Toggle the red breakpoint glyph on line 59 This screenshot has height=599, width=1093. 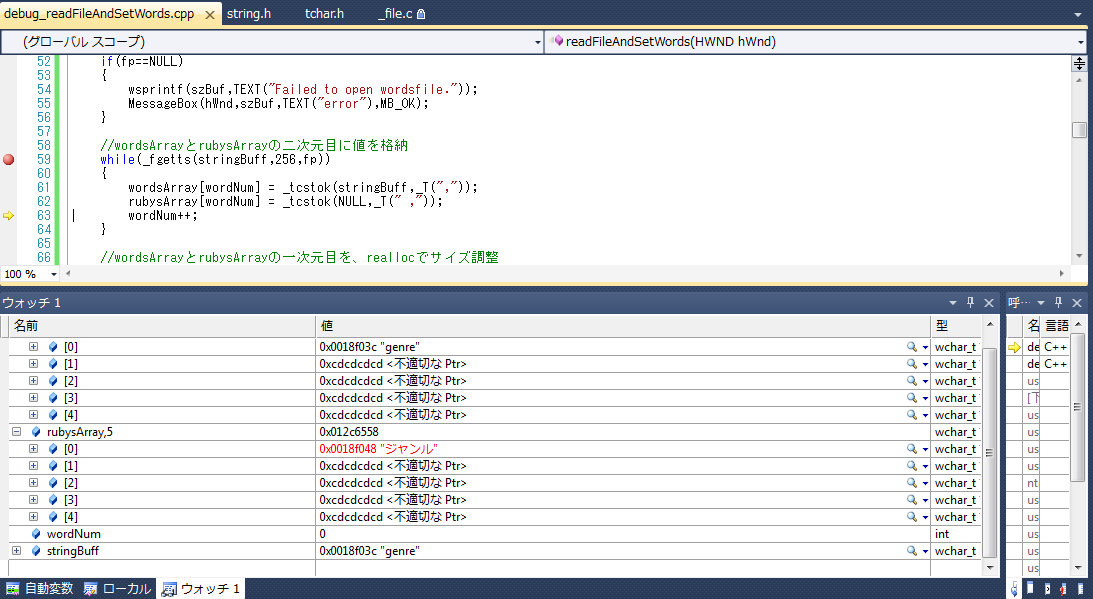pos(8,160)
